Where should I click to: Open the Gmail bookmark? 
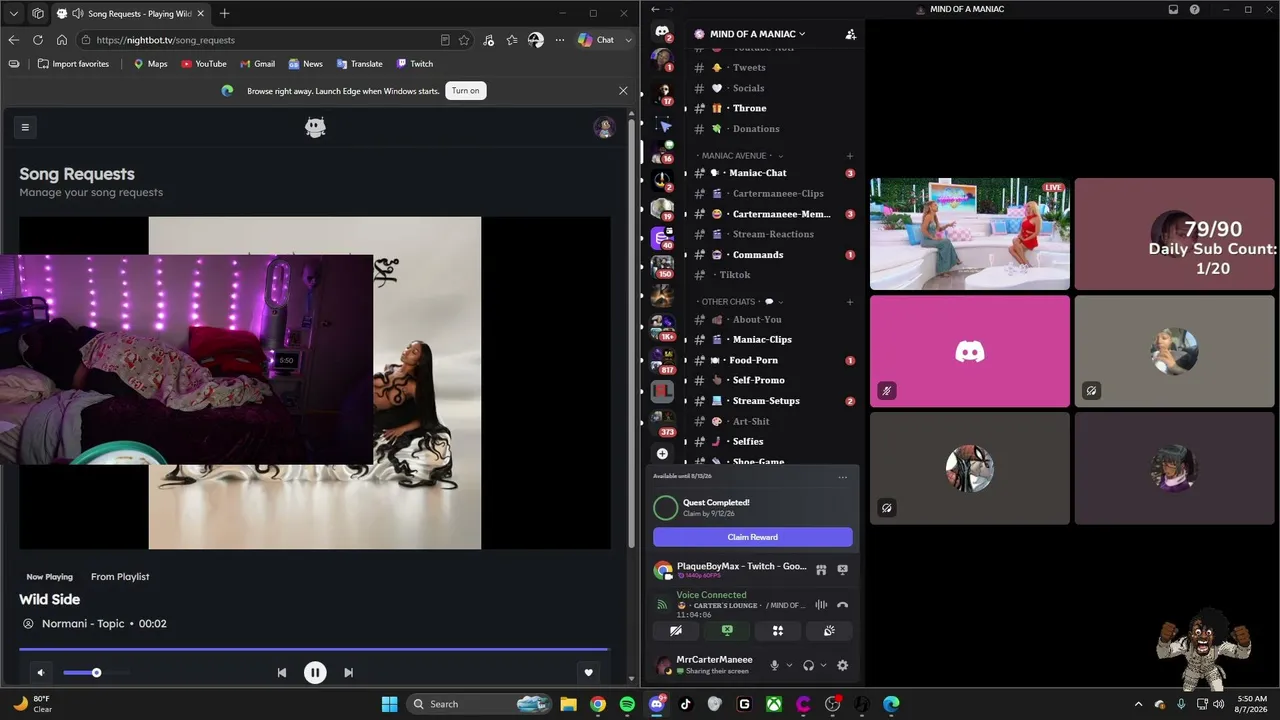(257, 64)
